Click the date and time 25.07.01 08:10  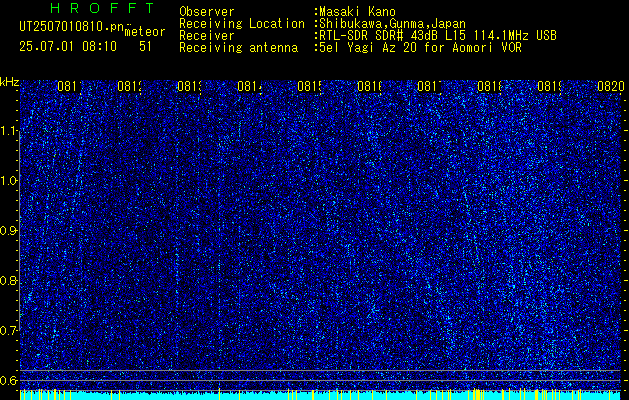coord(68,47)
